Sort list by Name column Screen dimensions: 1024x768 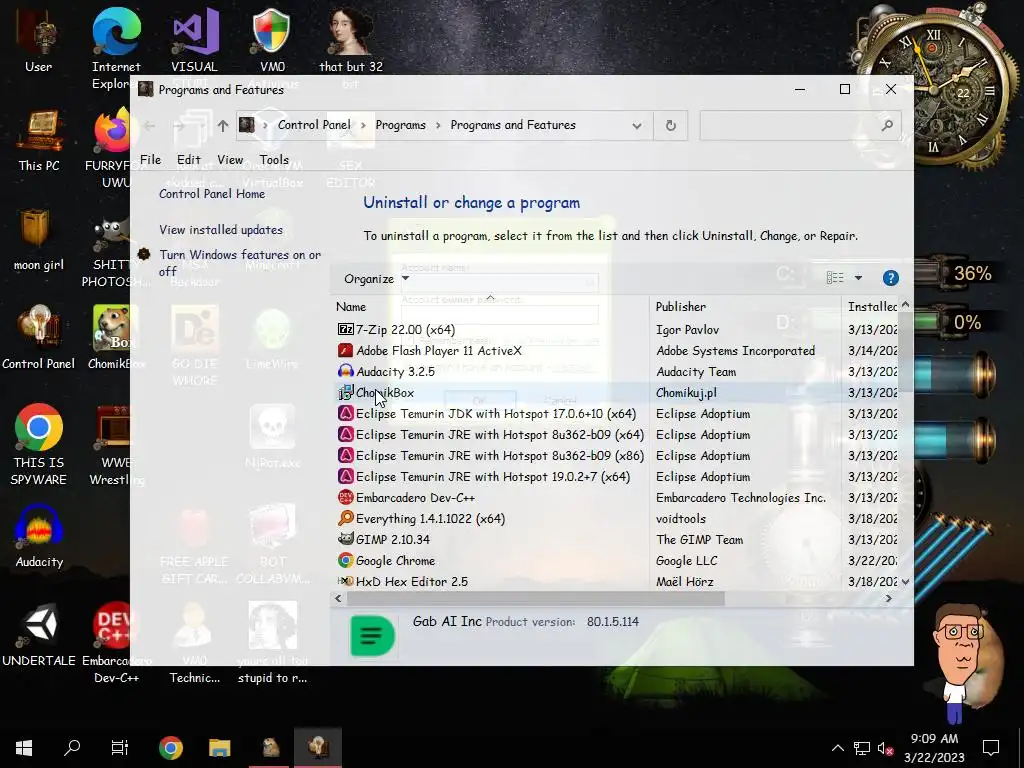[490, 306]
